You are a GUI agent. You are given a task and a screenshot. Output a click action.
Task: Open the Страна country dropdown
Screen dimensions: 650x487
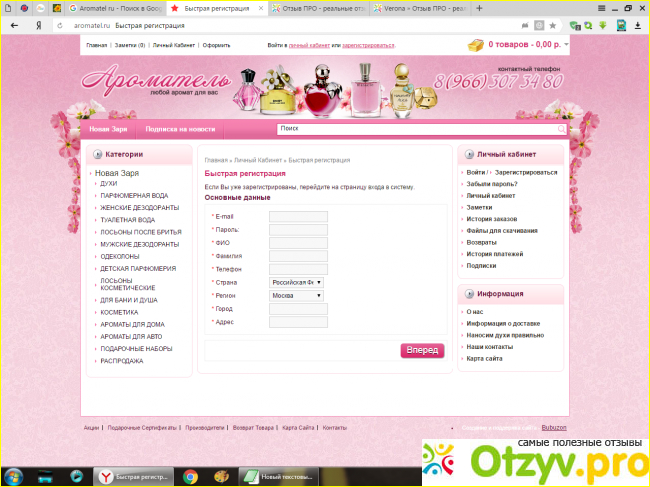tap(297, 283)
